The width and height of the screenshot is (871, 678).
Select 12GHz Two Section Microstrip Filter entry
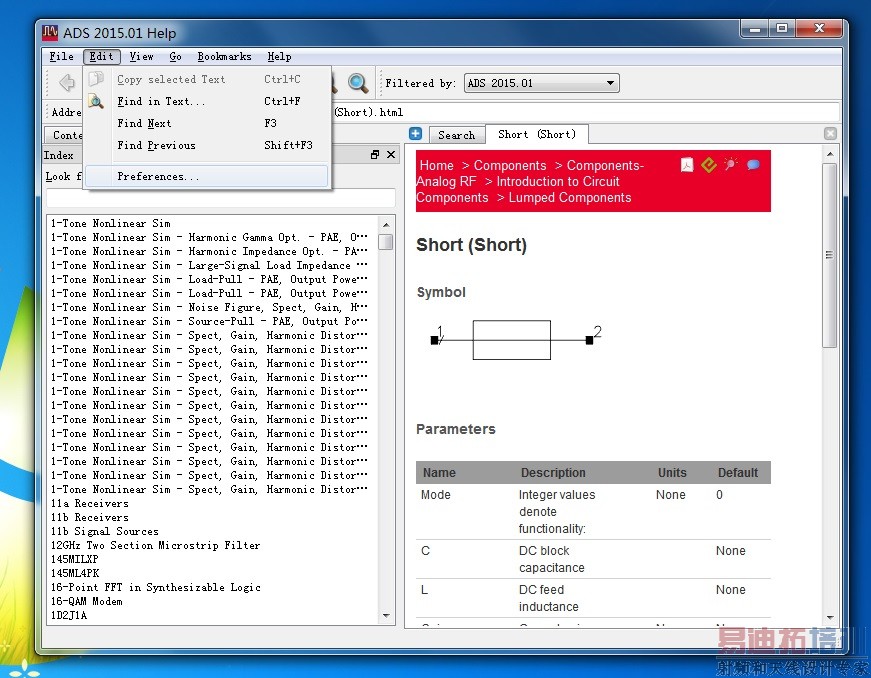pos(155,546)
